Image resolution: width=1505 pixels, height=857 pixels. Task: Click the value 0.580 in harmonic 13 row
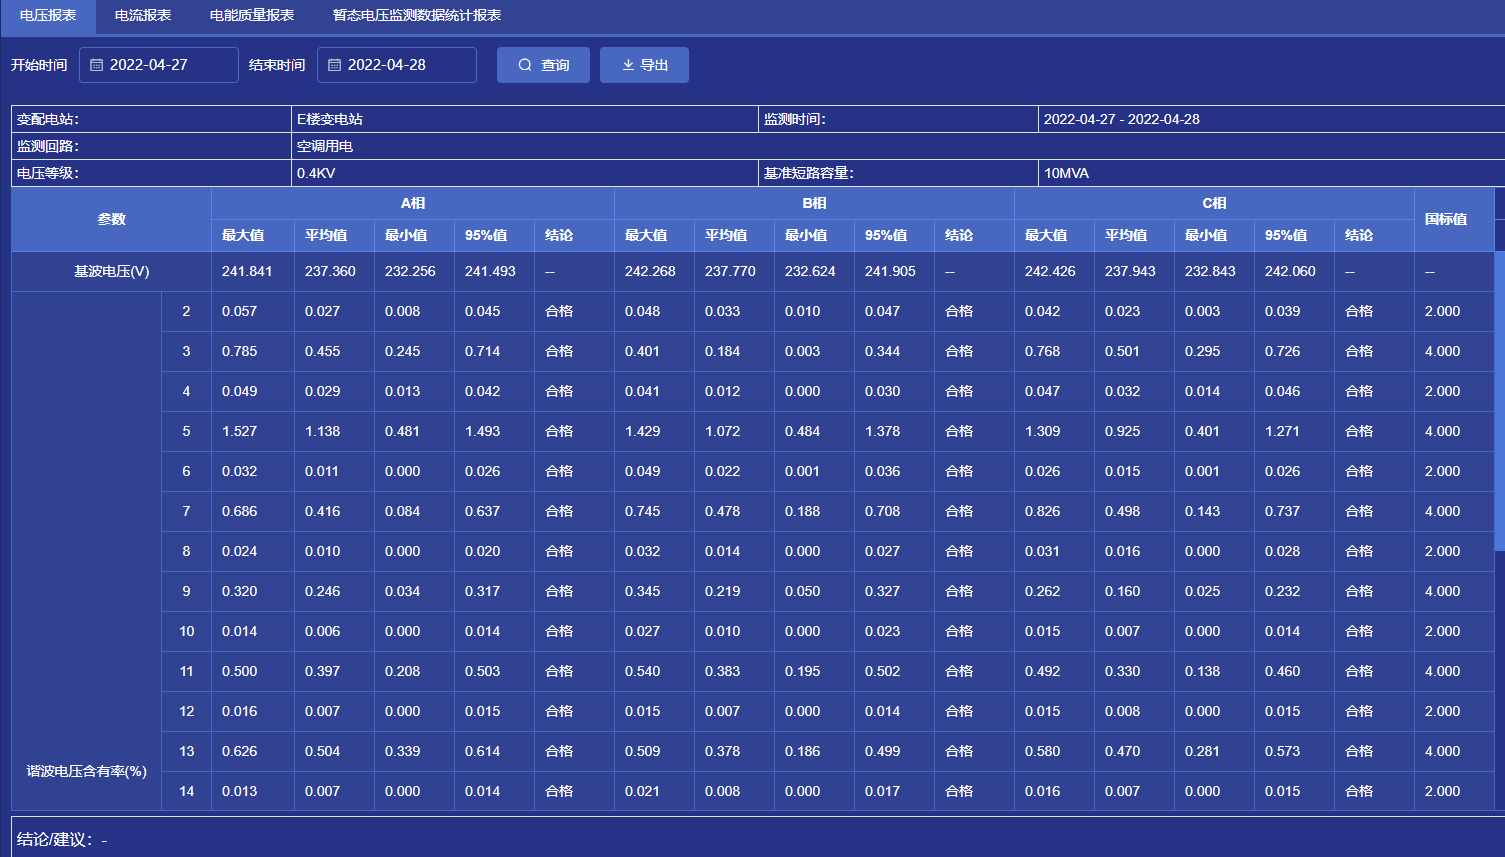(1043, 751)
